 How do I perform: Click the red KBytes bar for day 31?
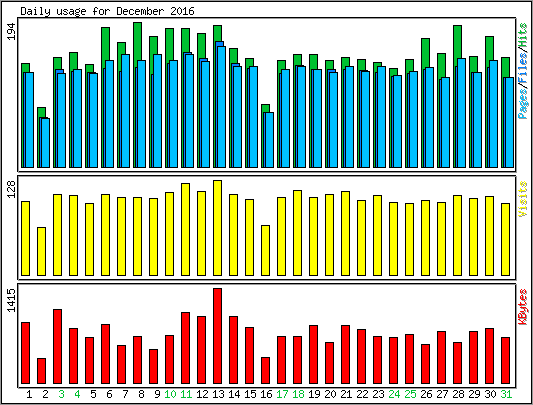pos(505,360)
